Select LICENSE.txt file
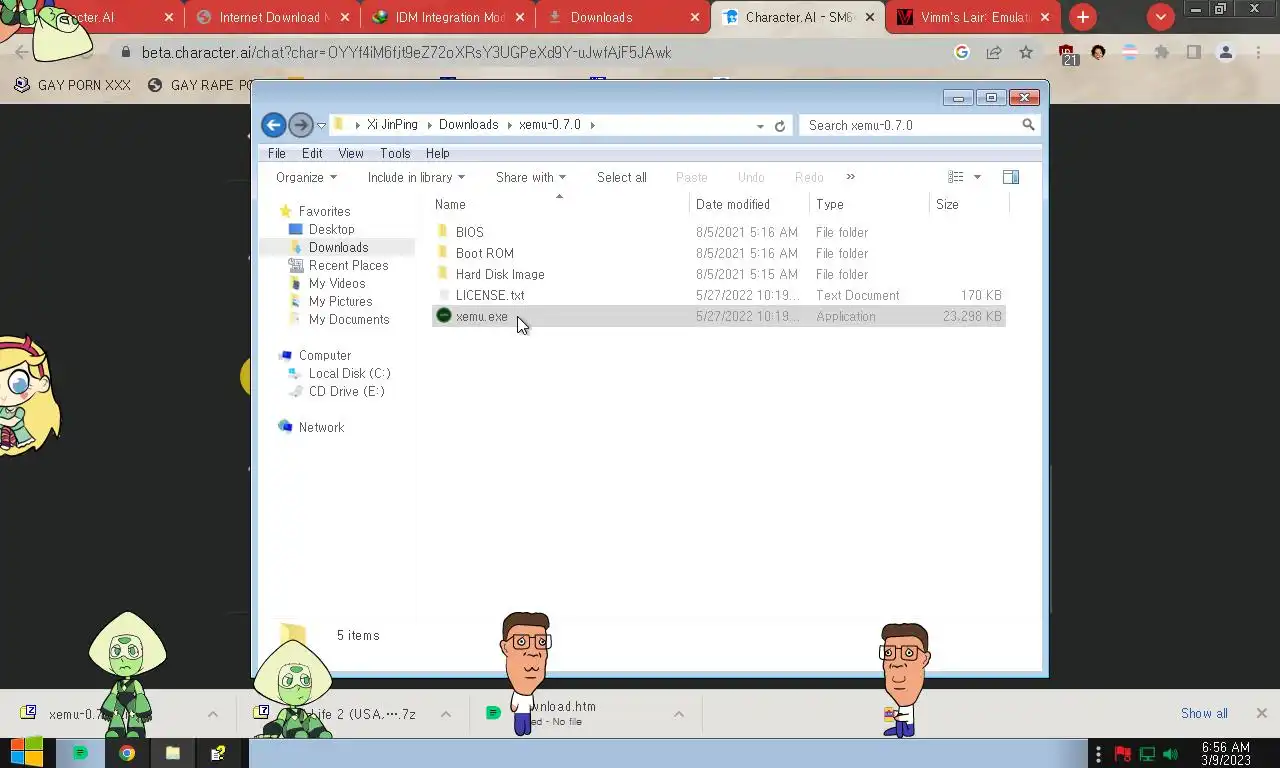 (490, 295)
